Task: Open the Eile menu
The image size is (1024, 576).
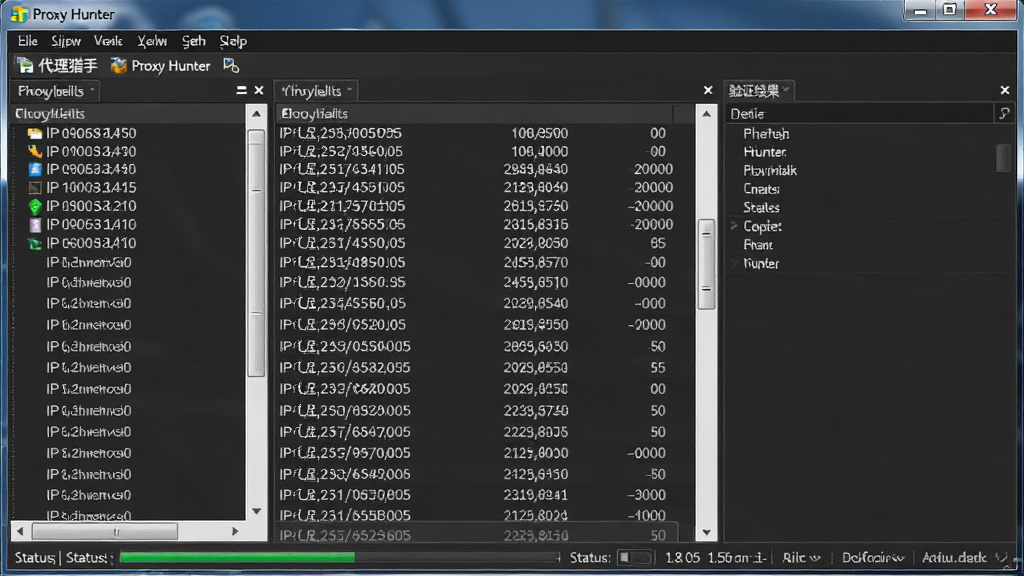Action: 27,41
